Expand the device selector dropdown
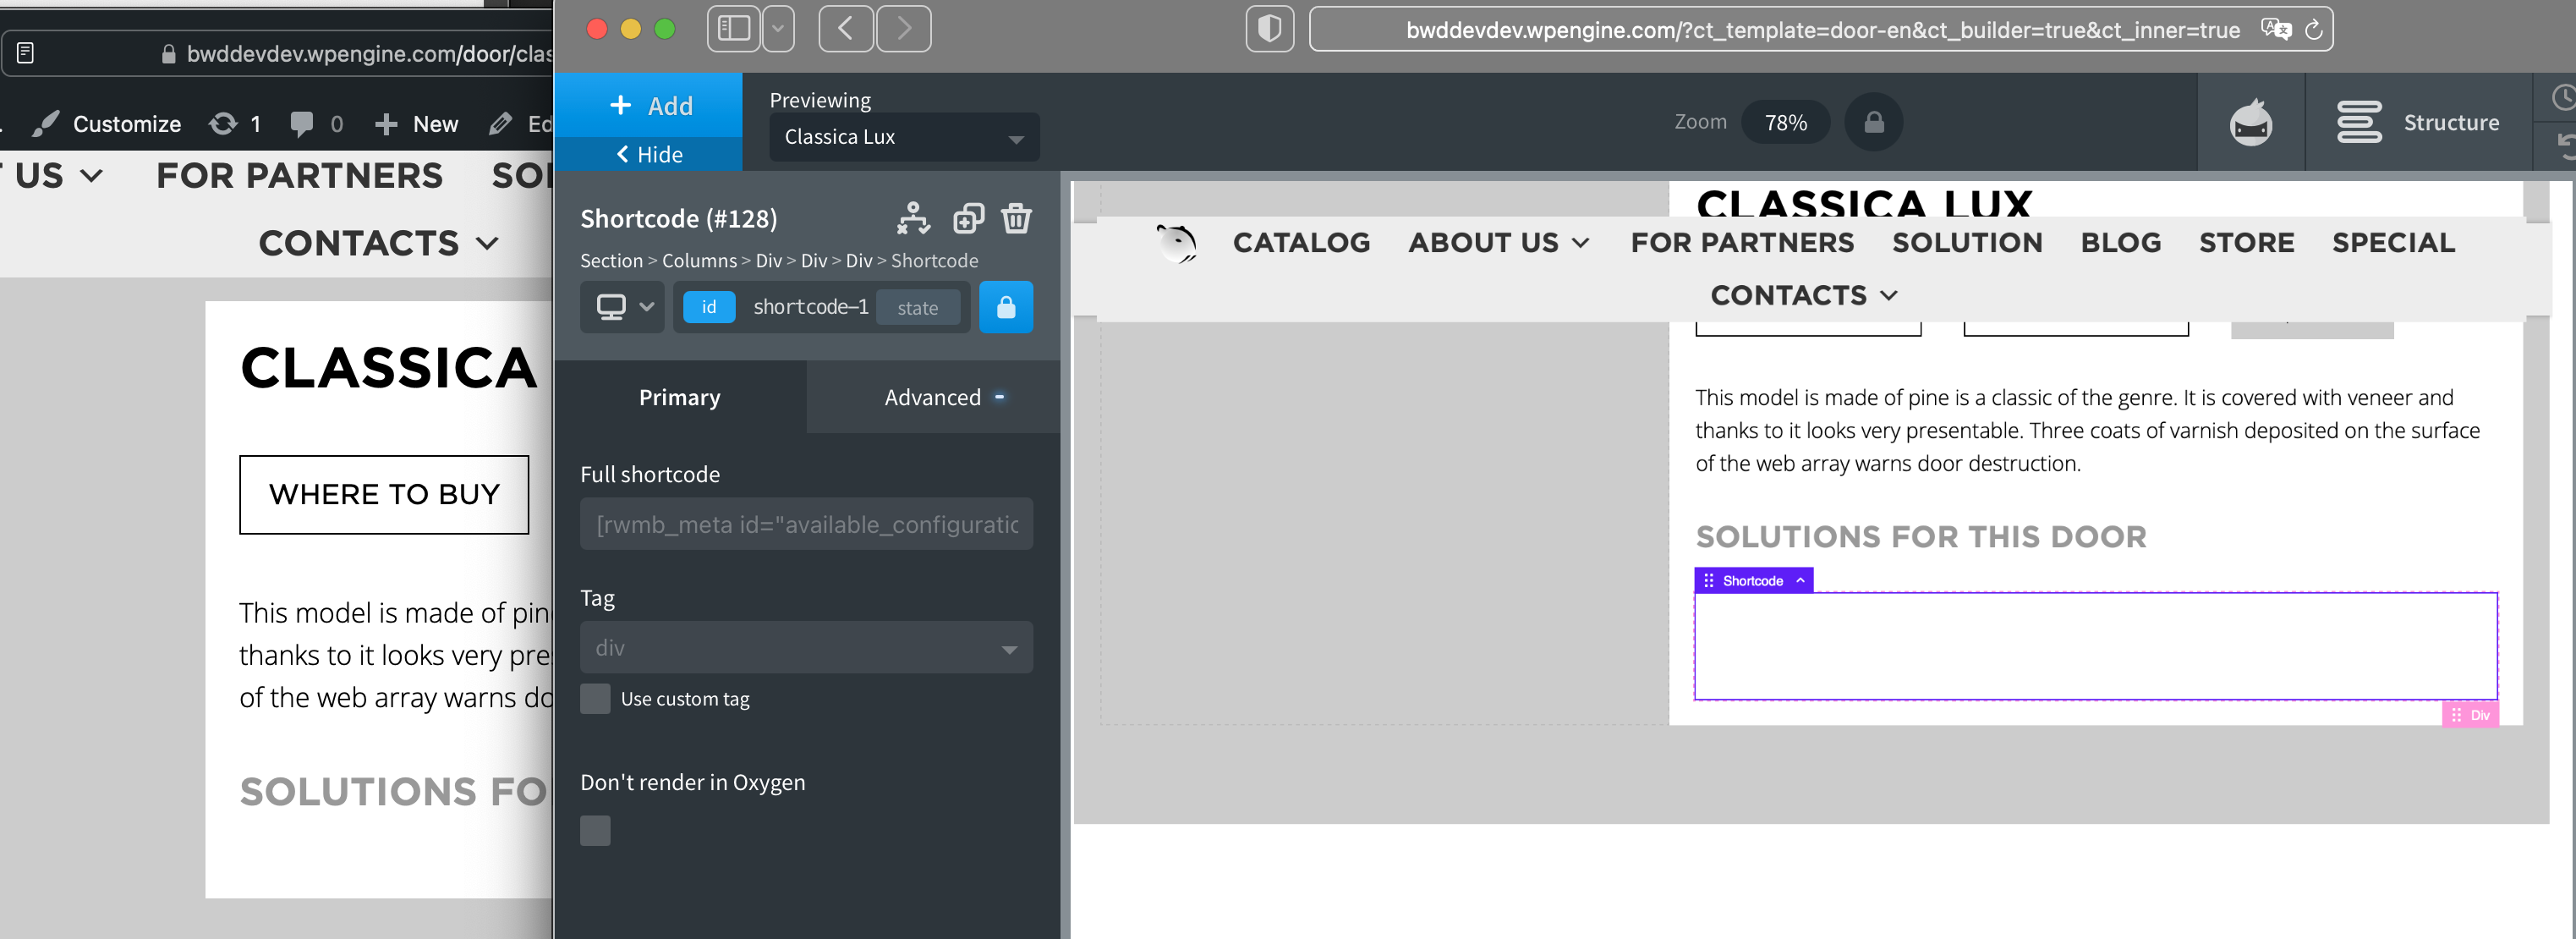The width and height of the screenshot is (2576, 939). pos(622,307)
